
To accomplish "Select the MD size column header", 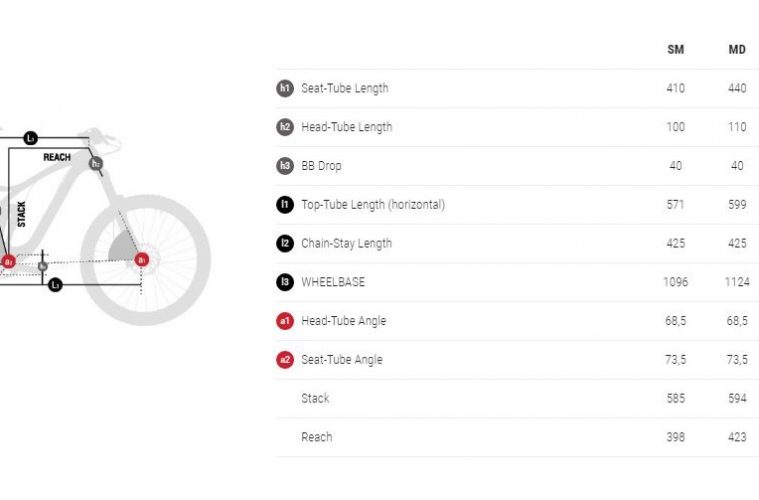I will 737,50.
